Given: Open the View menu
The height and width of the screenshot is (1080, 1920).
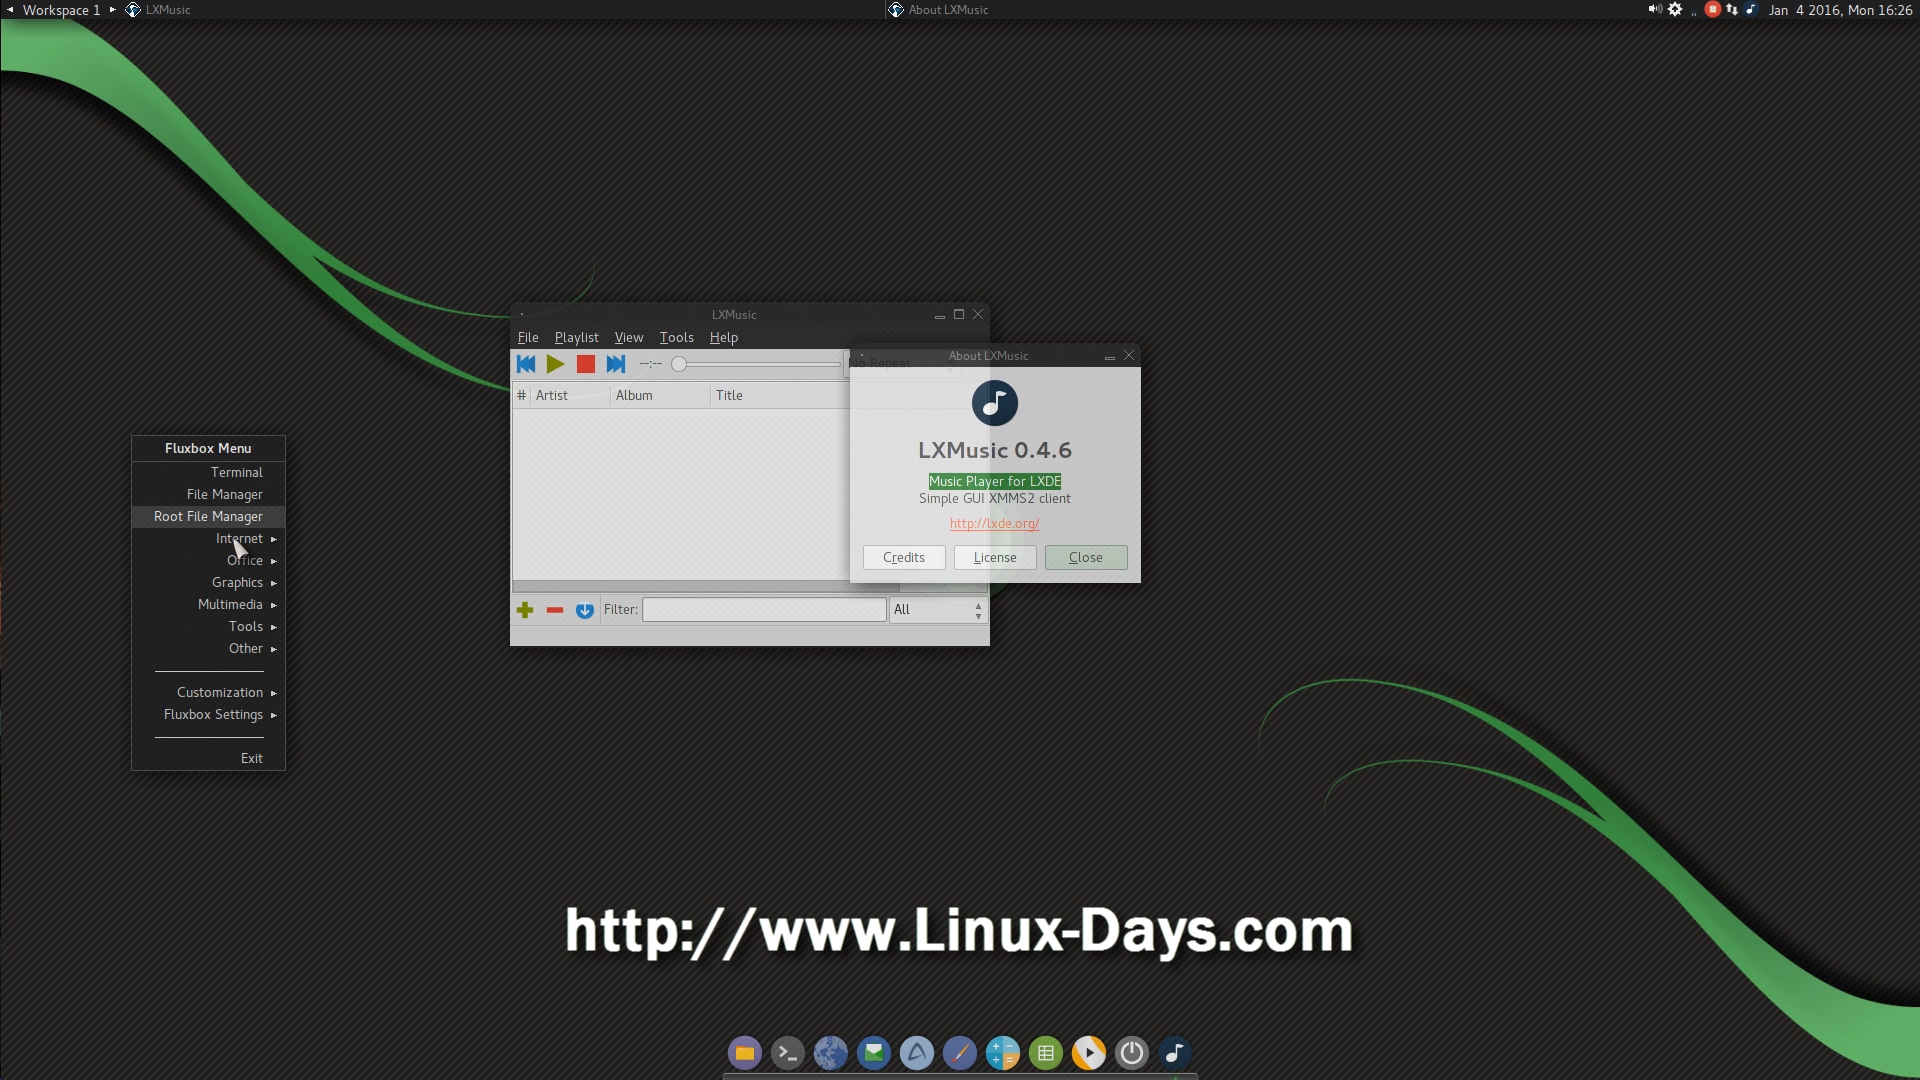Looking at the screenshot, I should 629,338.
